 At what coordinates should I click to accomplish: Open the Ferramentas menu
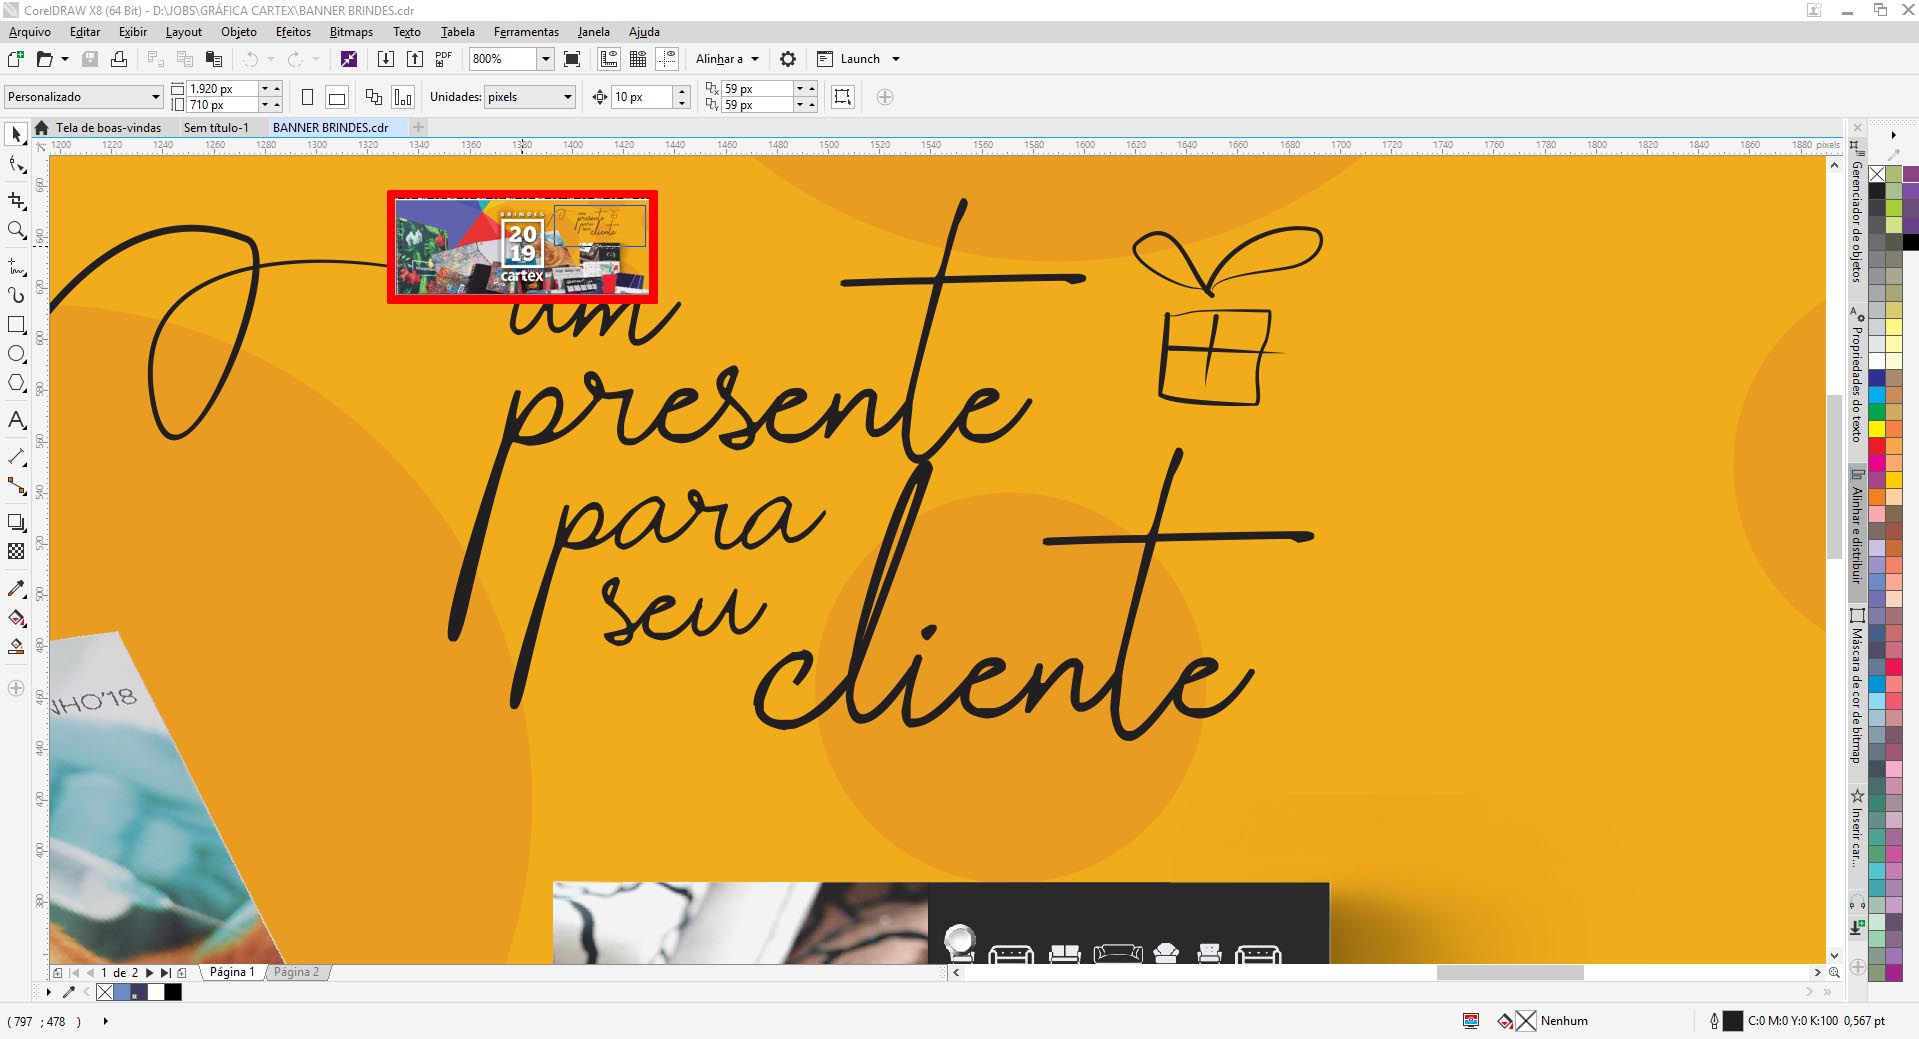[x=526, y=32]
